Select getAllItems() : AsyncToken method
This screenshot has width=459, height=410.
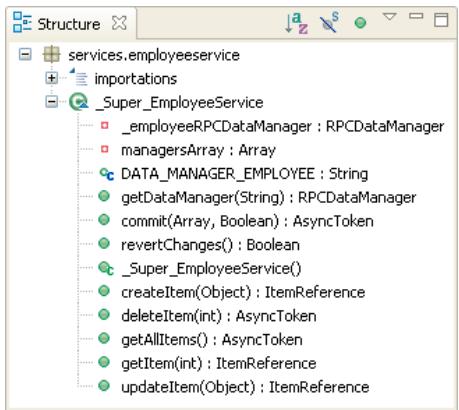pyautogui.click(x=212, y=340)
